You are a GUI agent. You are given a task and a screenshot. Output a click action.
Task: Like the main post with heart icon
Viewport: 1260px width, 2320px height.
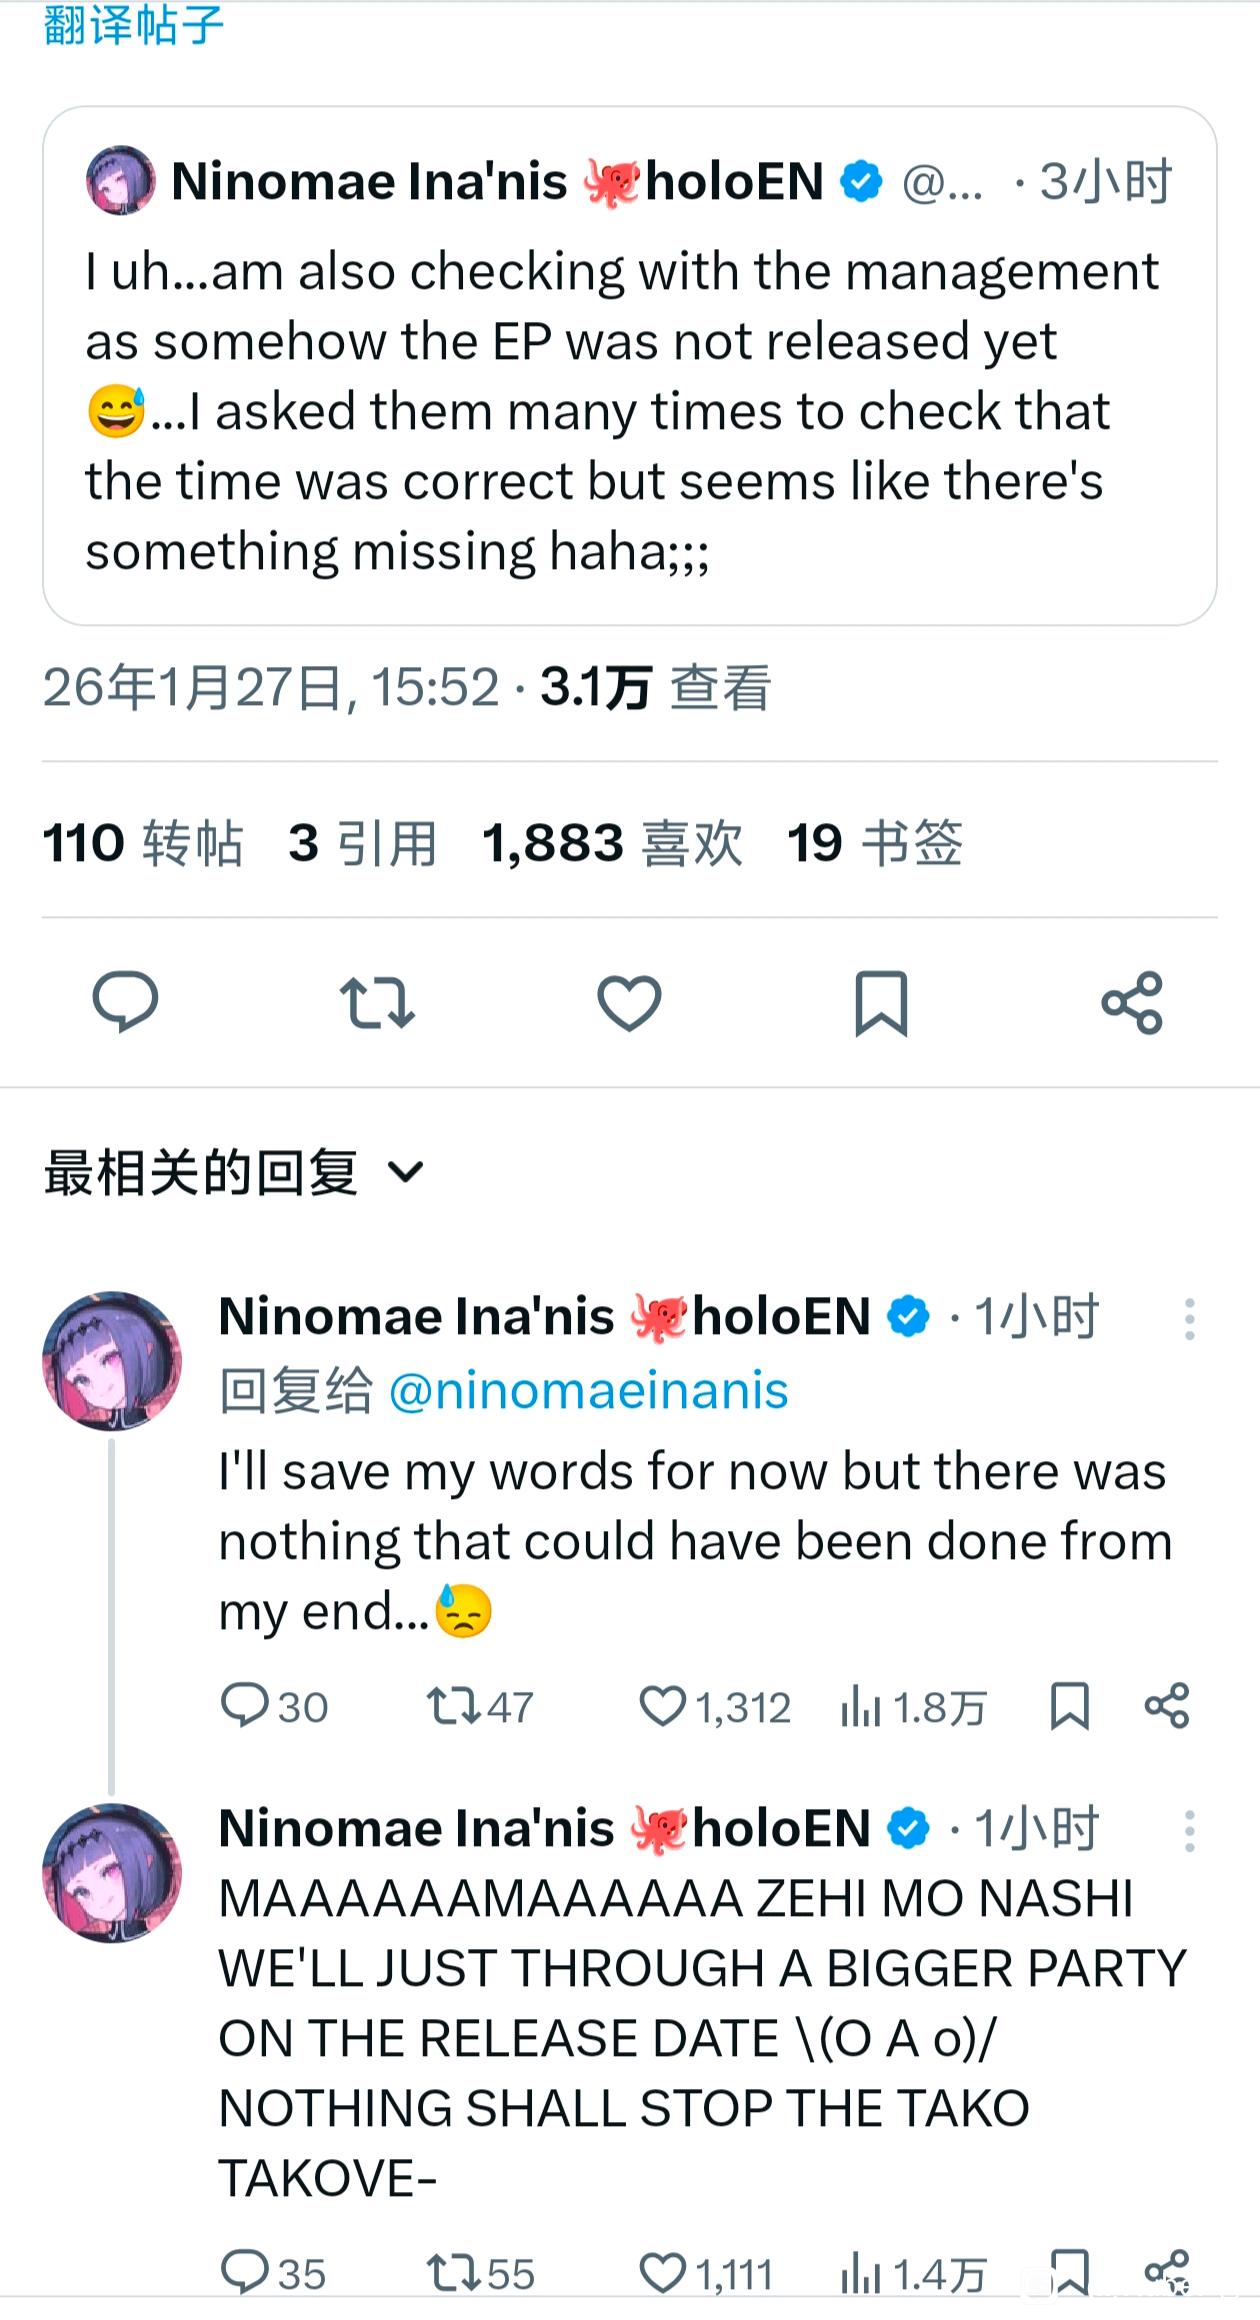pos(629,1002)
